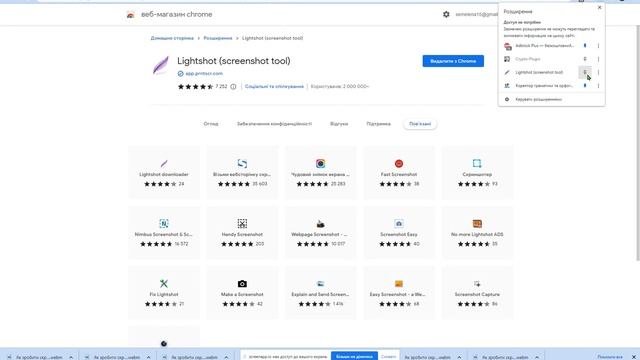Show rating info icon next to 7 252

(233, 87)
